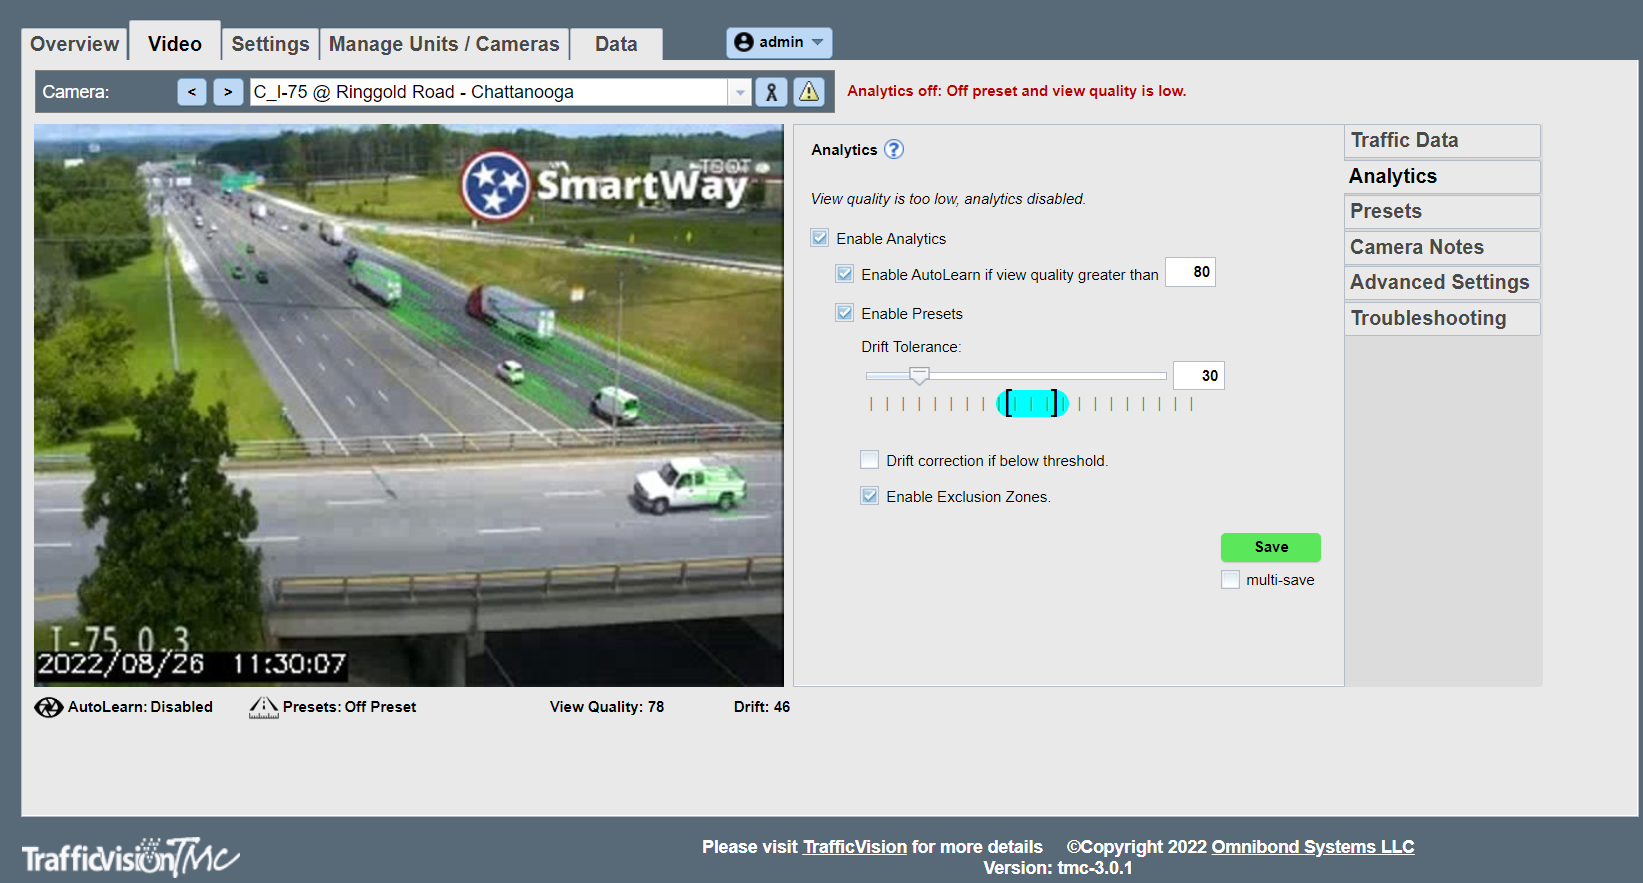Open Manage Units / Cameras tab
Image resolution: width=1643 pixels, height=883 pixels.
pos(444,44)
